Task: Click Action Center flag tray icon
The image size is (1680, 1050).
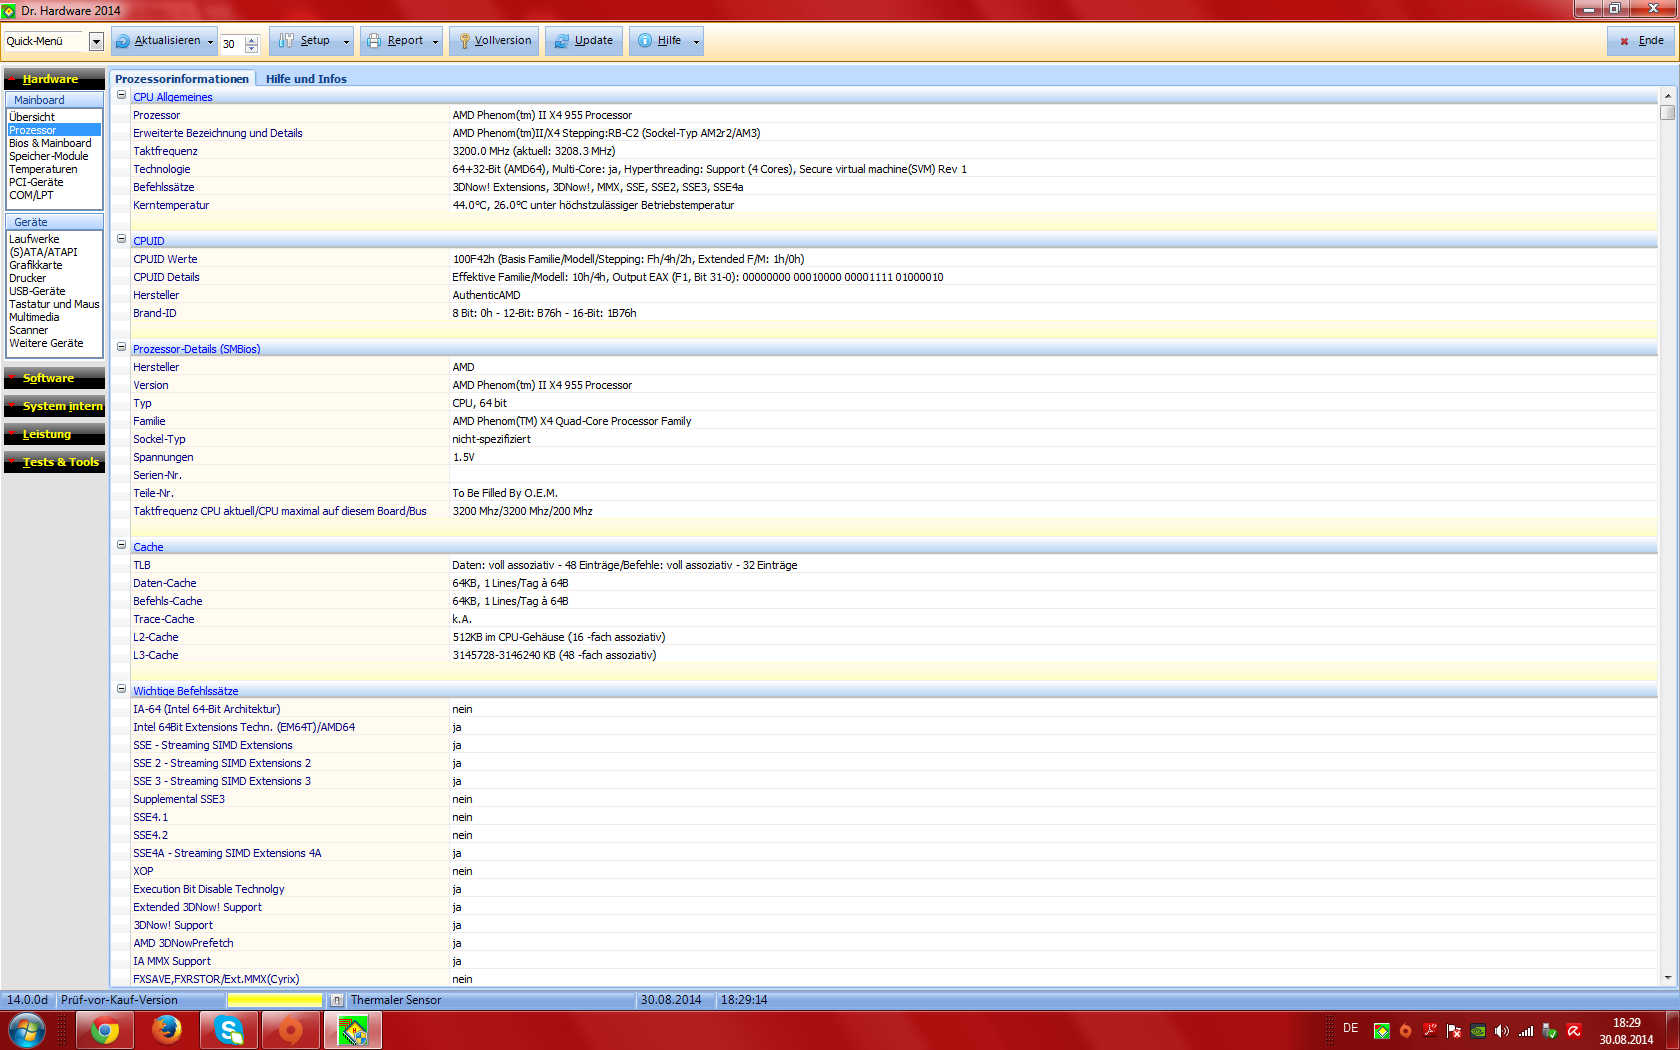Action: click(x=1454, y=1031)
